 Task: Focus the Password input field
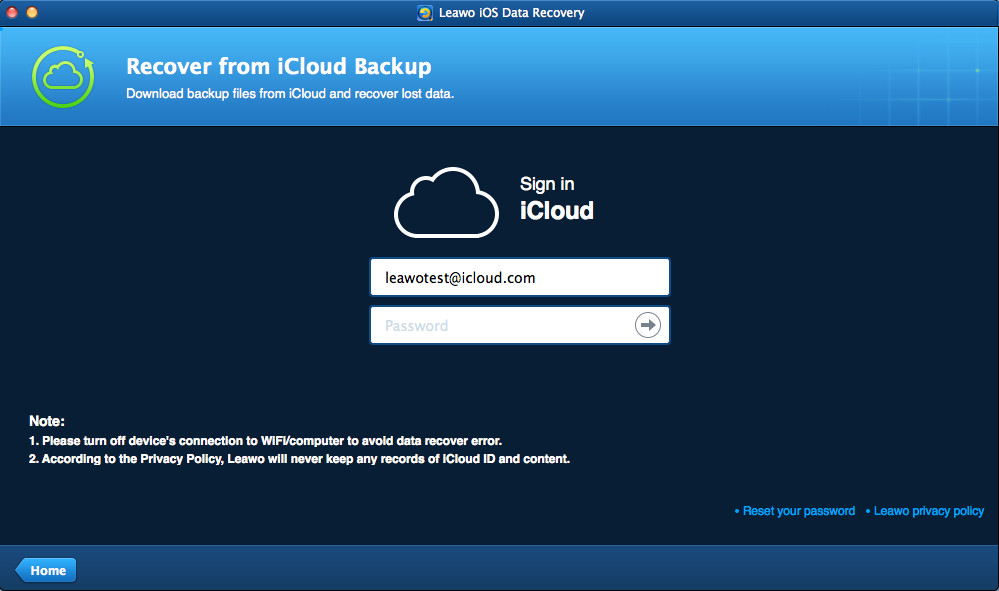coord(500,325)
